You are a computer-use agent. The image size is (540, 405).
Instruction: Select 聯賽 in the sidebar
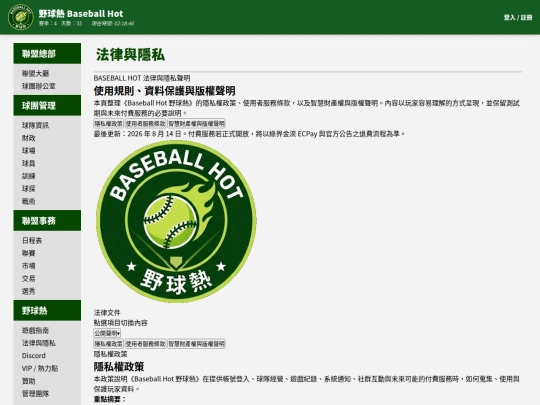tap(29, 253)
